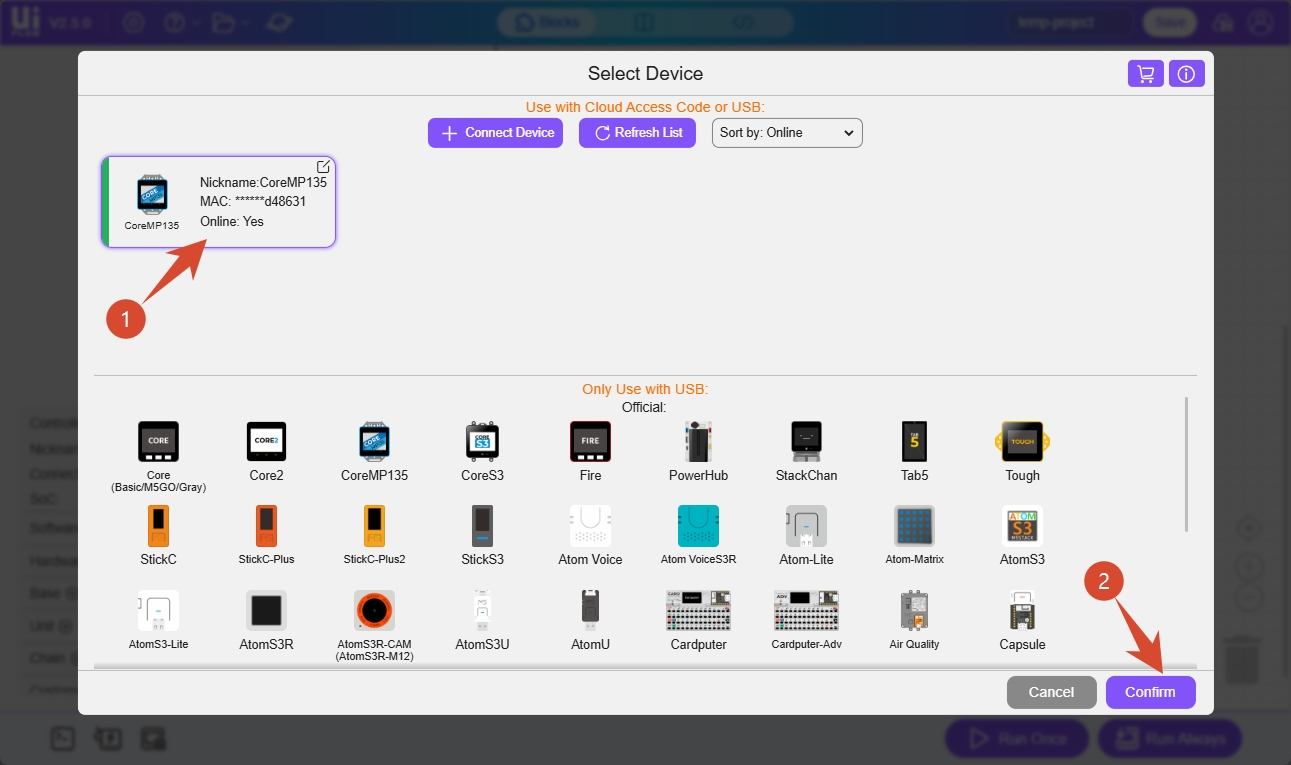Click the "Online: Yes" status text
The height and width of the screenshot is (765, 1291).
click(232, 222)
